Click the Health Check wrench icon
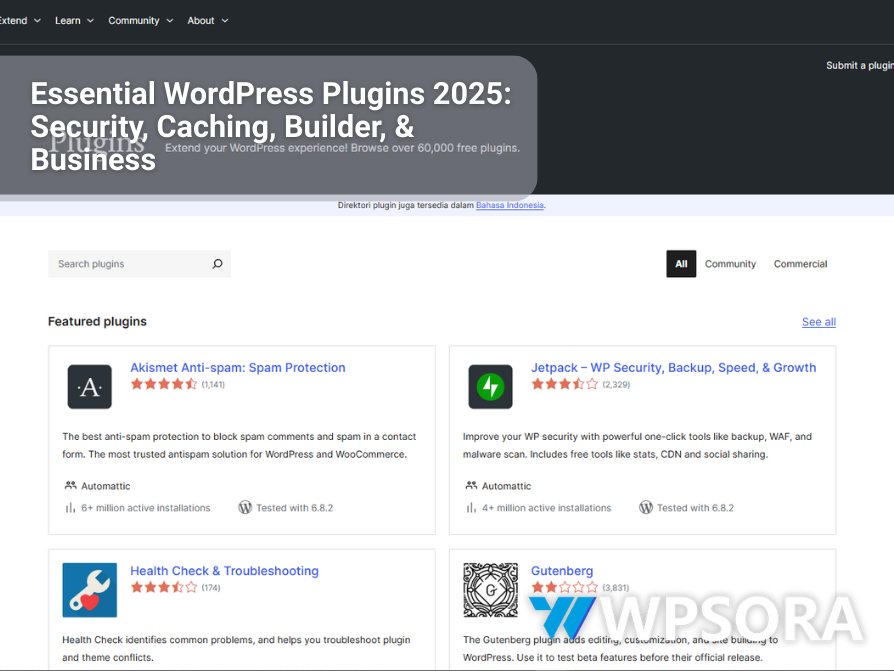Screen dimensions: 894x671 pyautogui.click(x=90, y=590)
